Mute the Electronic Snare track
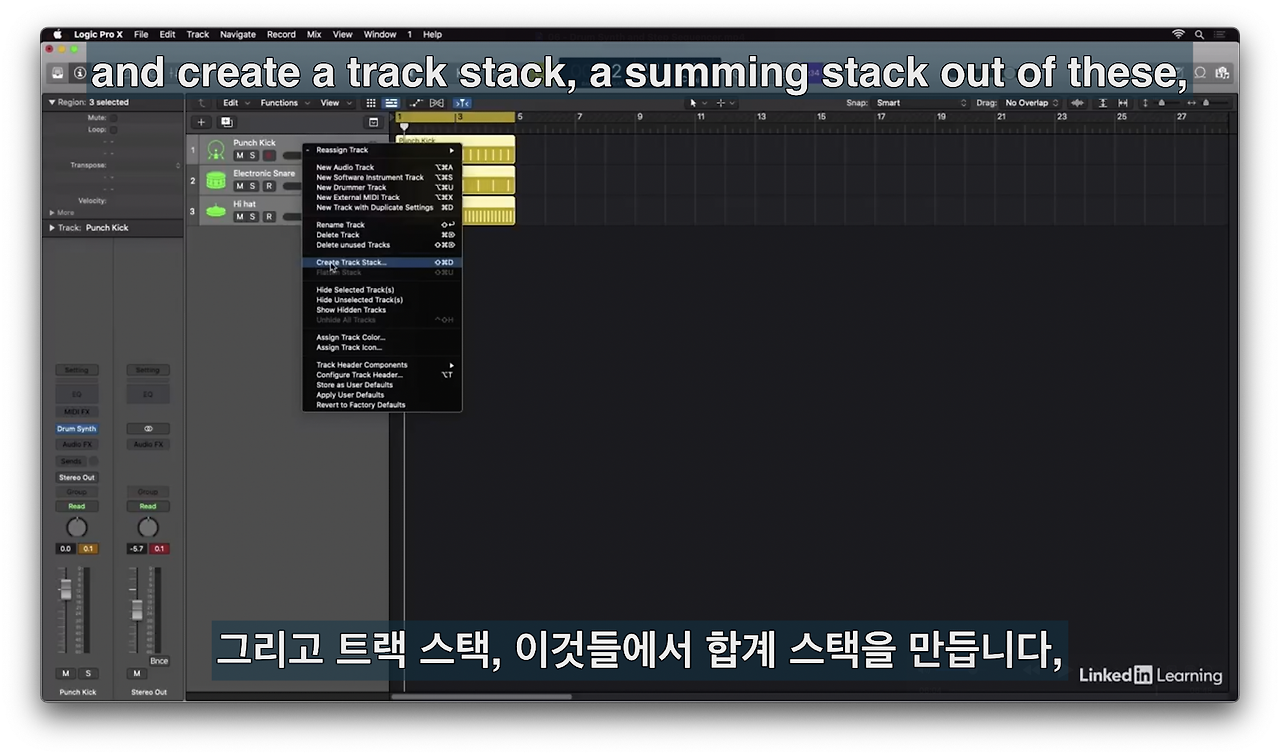This screenshot has height=756, width=1280. coord(240,186)
